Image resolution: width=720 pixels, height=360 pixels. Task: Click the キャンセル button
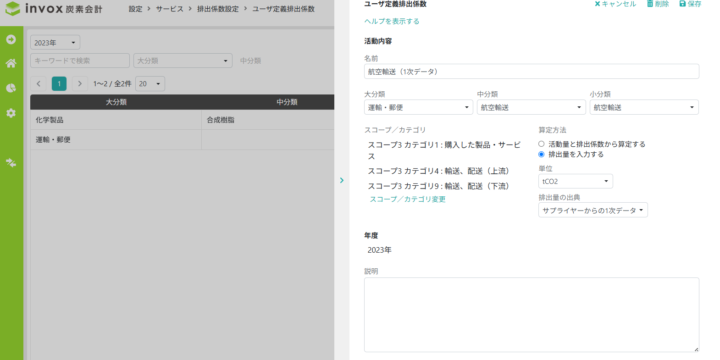pyautogui.click(x=615, y=4)
